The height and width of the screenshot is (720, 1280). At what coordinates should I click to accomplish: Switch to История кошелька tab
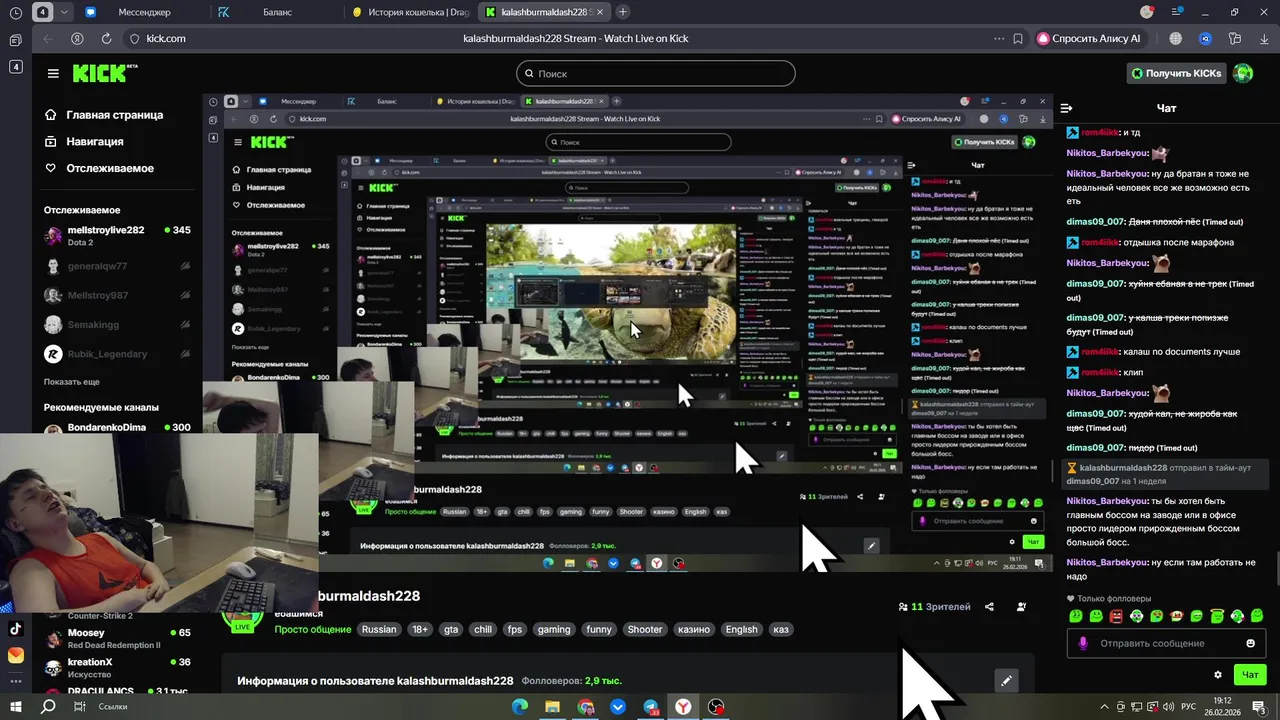click(x=410, y=12)
